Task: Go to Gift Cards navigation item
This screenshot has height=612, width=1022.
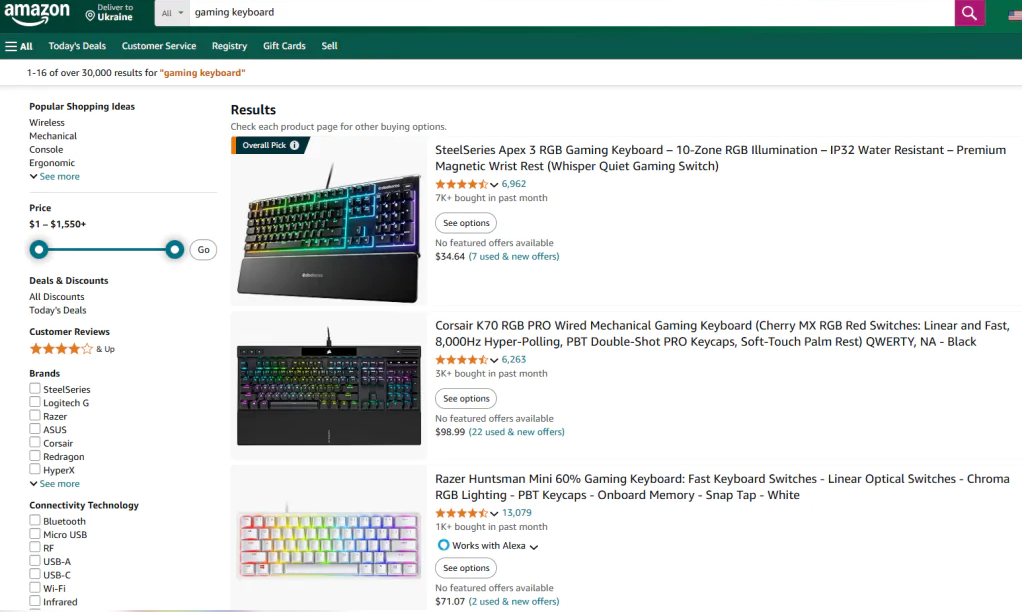Action: 284,46
